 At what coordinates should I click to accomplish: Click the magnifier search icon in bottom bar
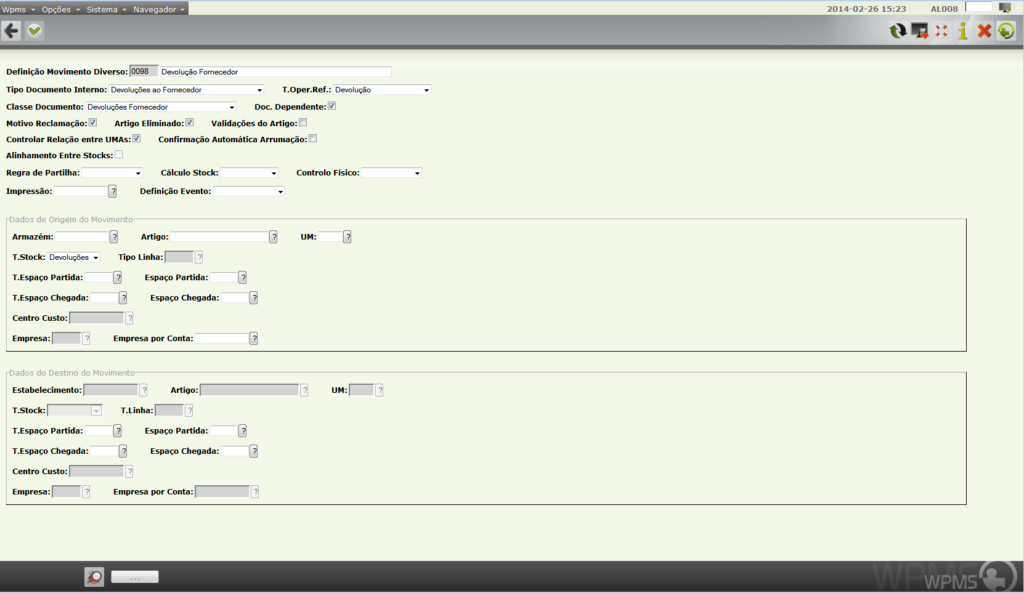94,577
